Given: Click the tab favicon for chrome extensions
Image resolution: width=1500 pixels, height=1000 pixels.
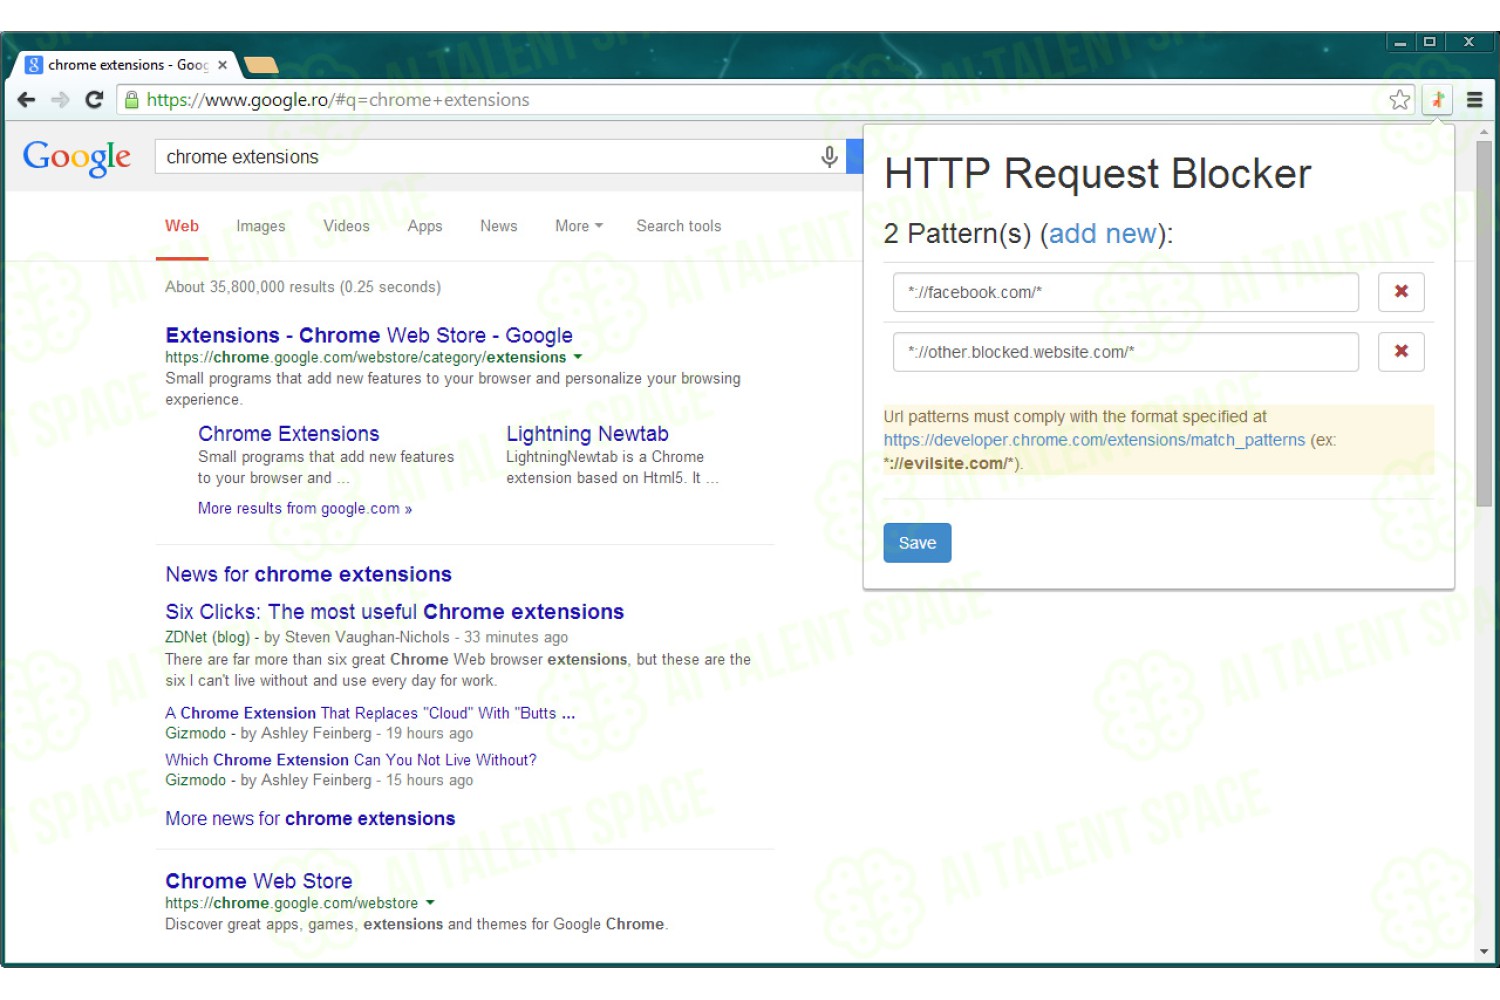Looking at the screenshot, I should [34, 65].
